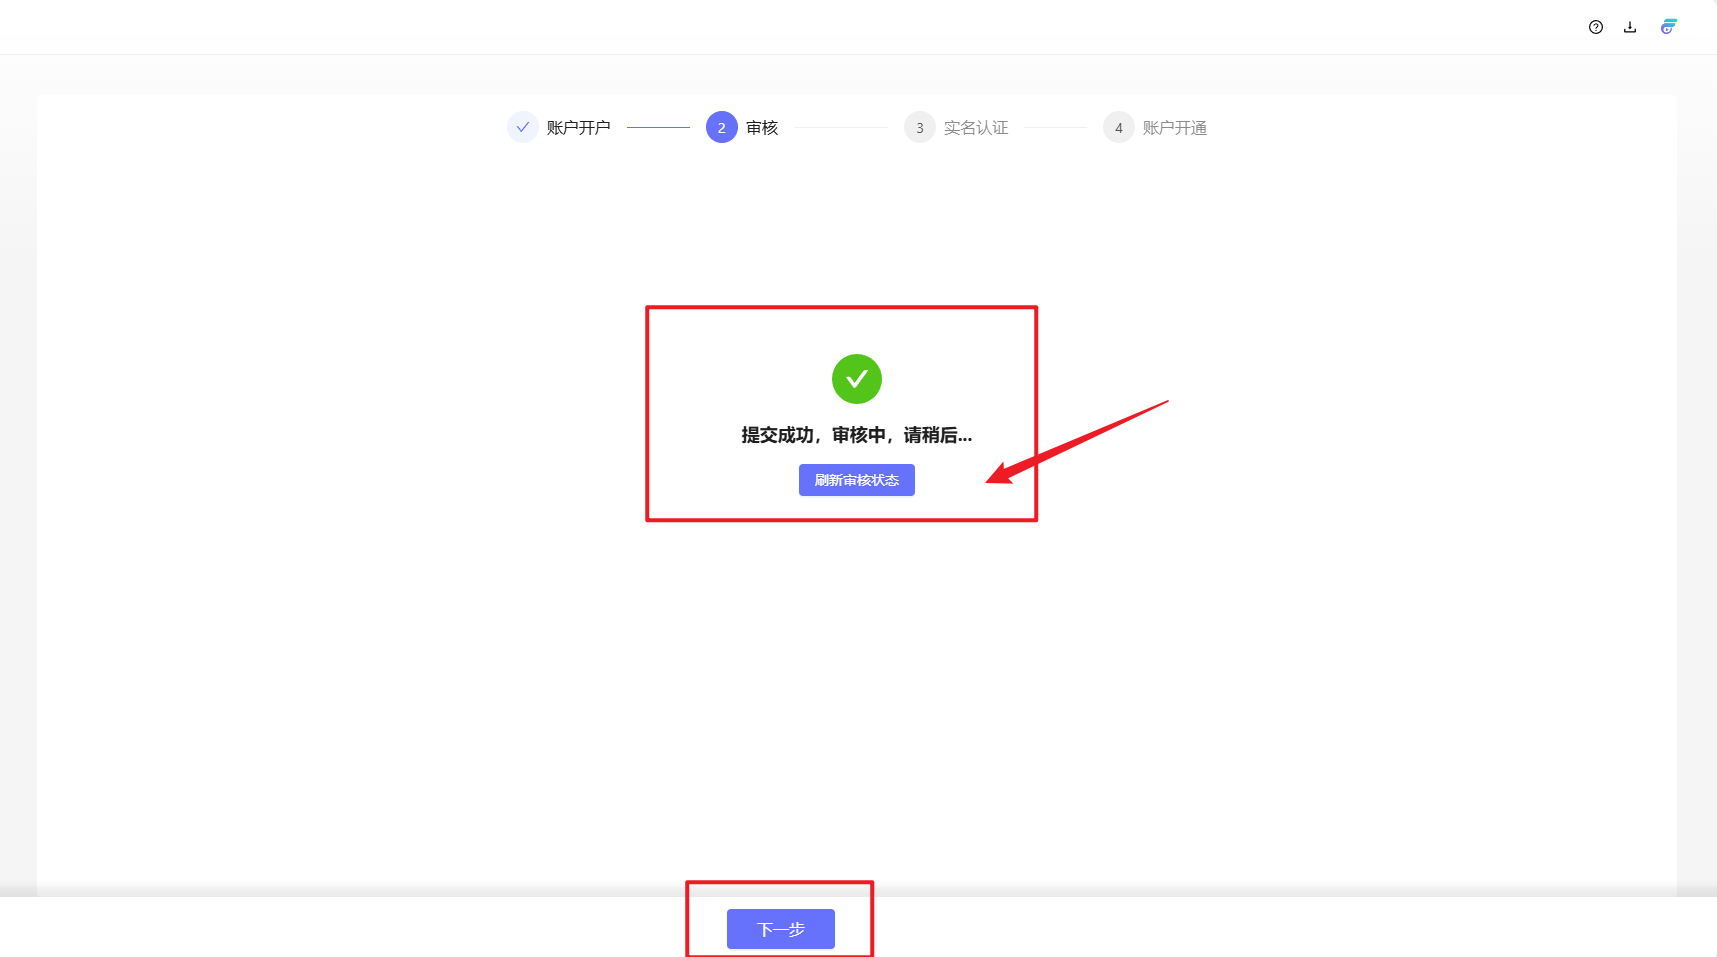
Task: Click the green success checkmark icon
Action: click(856, 379)
